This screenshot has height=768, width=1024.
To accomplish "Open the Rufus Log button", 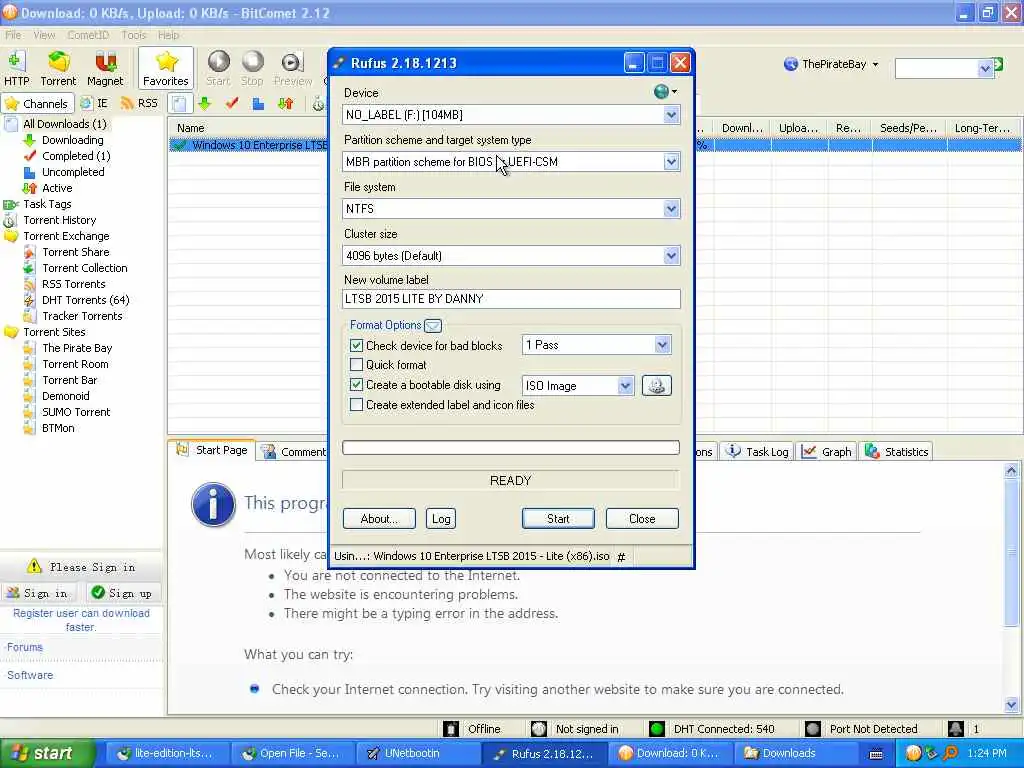I will pos(441,519).
